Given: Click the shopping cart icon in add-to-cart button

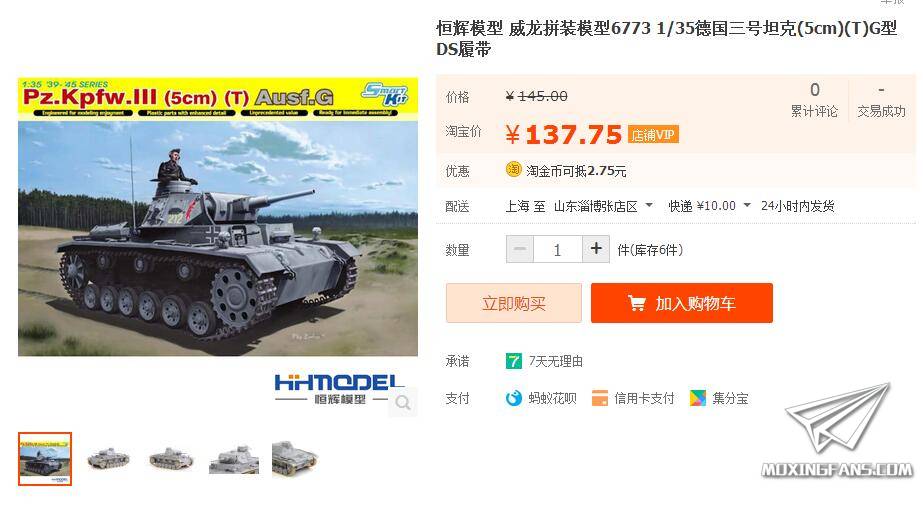Looking at the screenshot, I should point(636,303).
